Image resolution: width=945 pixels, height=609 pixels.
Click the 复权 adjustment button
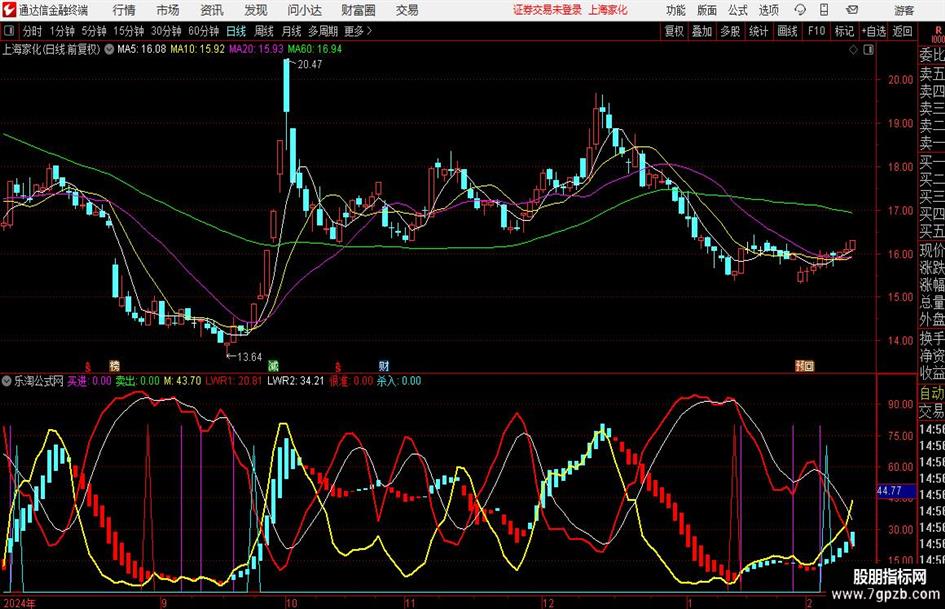[674, 31]
